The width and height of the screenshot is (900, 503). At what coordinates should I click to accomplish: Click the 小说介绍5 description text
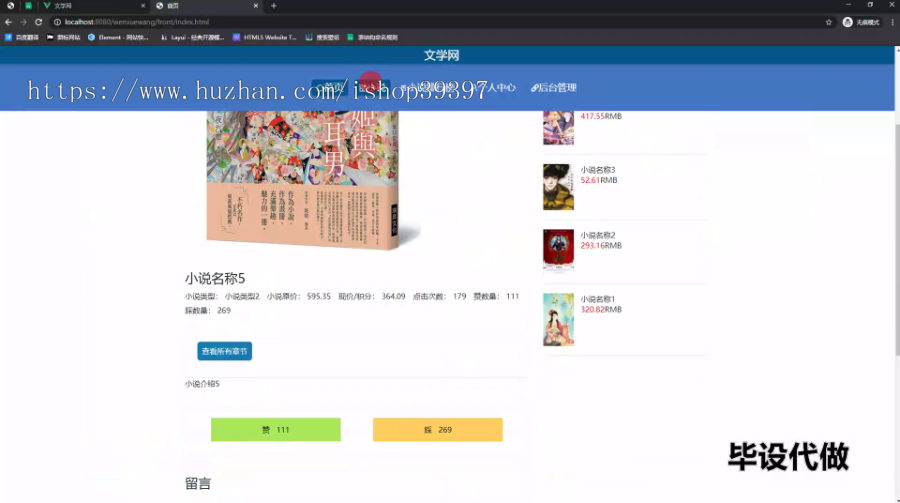pos(202,384)
